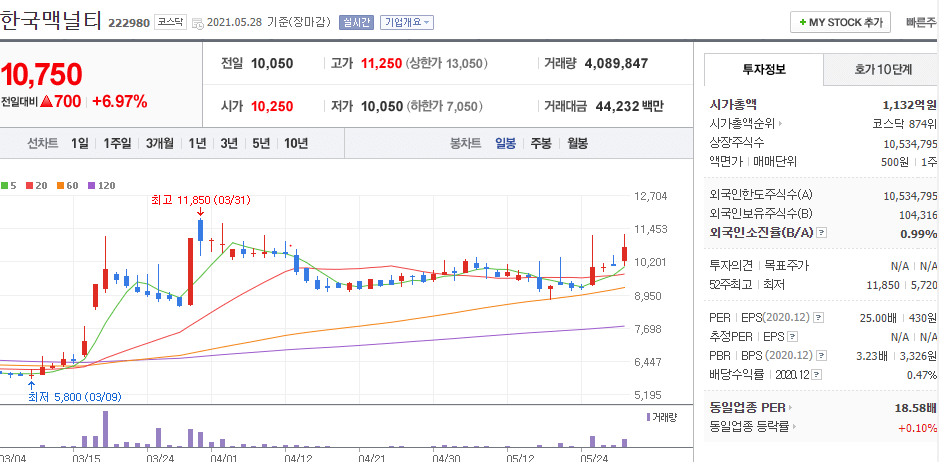This screenshot has width=939, height=462.
Task: Click green 5-day moving average legend
Action: pos(8,186)
